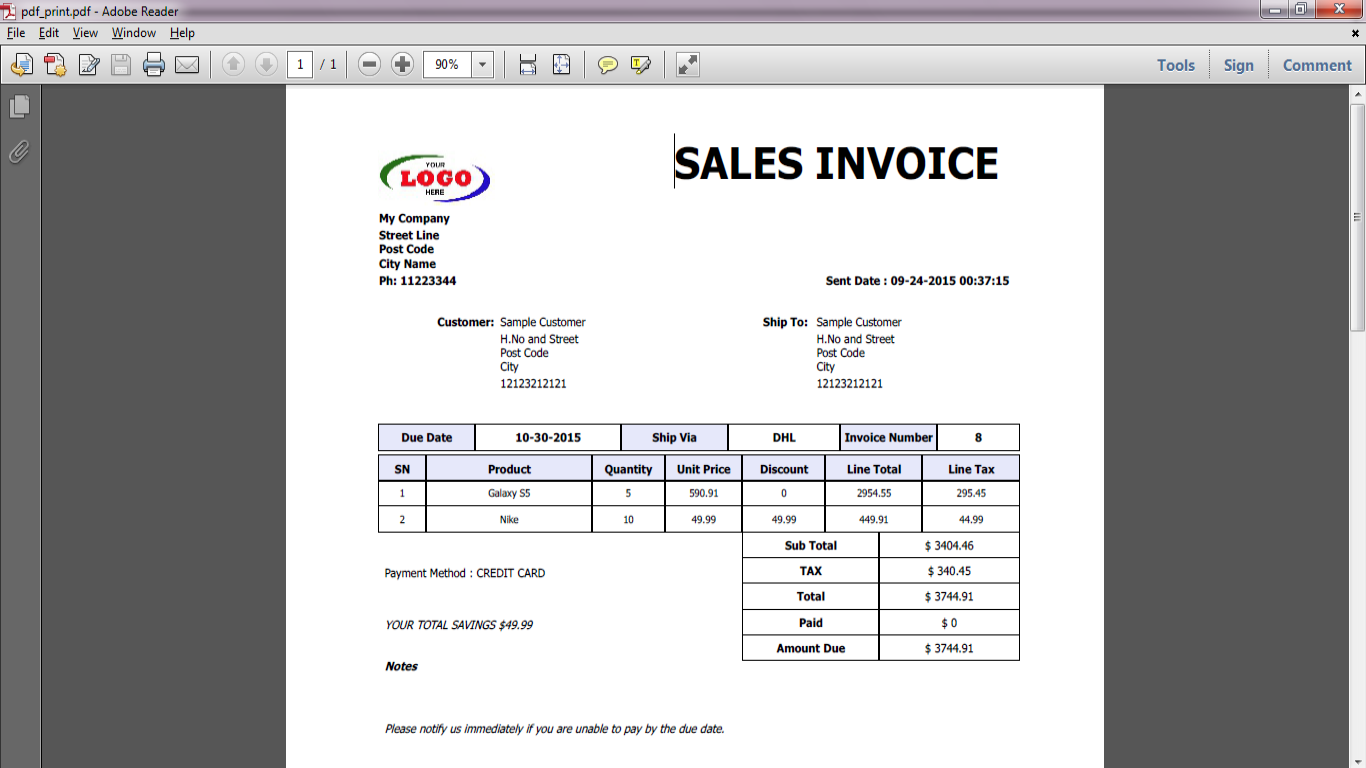This screenshot has width=1366, height=768.
Task: Click the 'Customer:' label
Action: pos(465,322)
